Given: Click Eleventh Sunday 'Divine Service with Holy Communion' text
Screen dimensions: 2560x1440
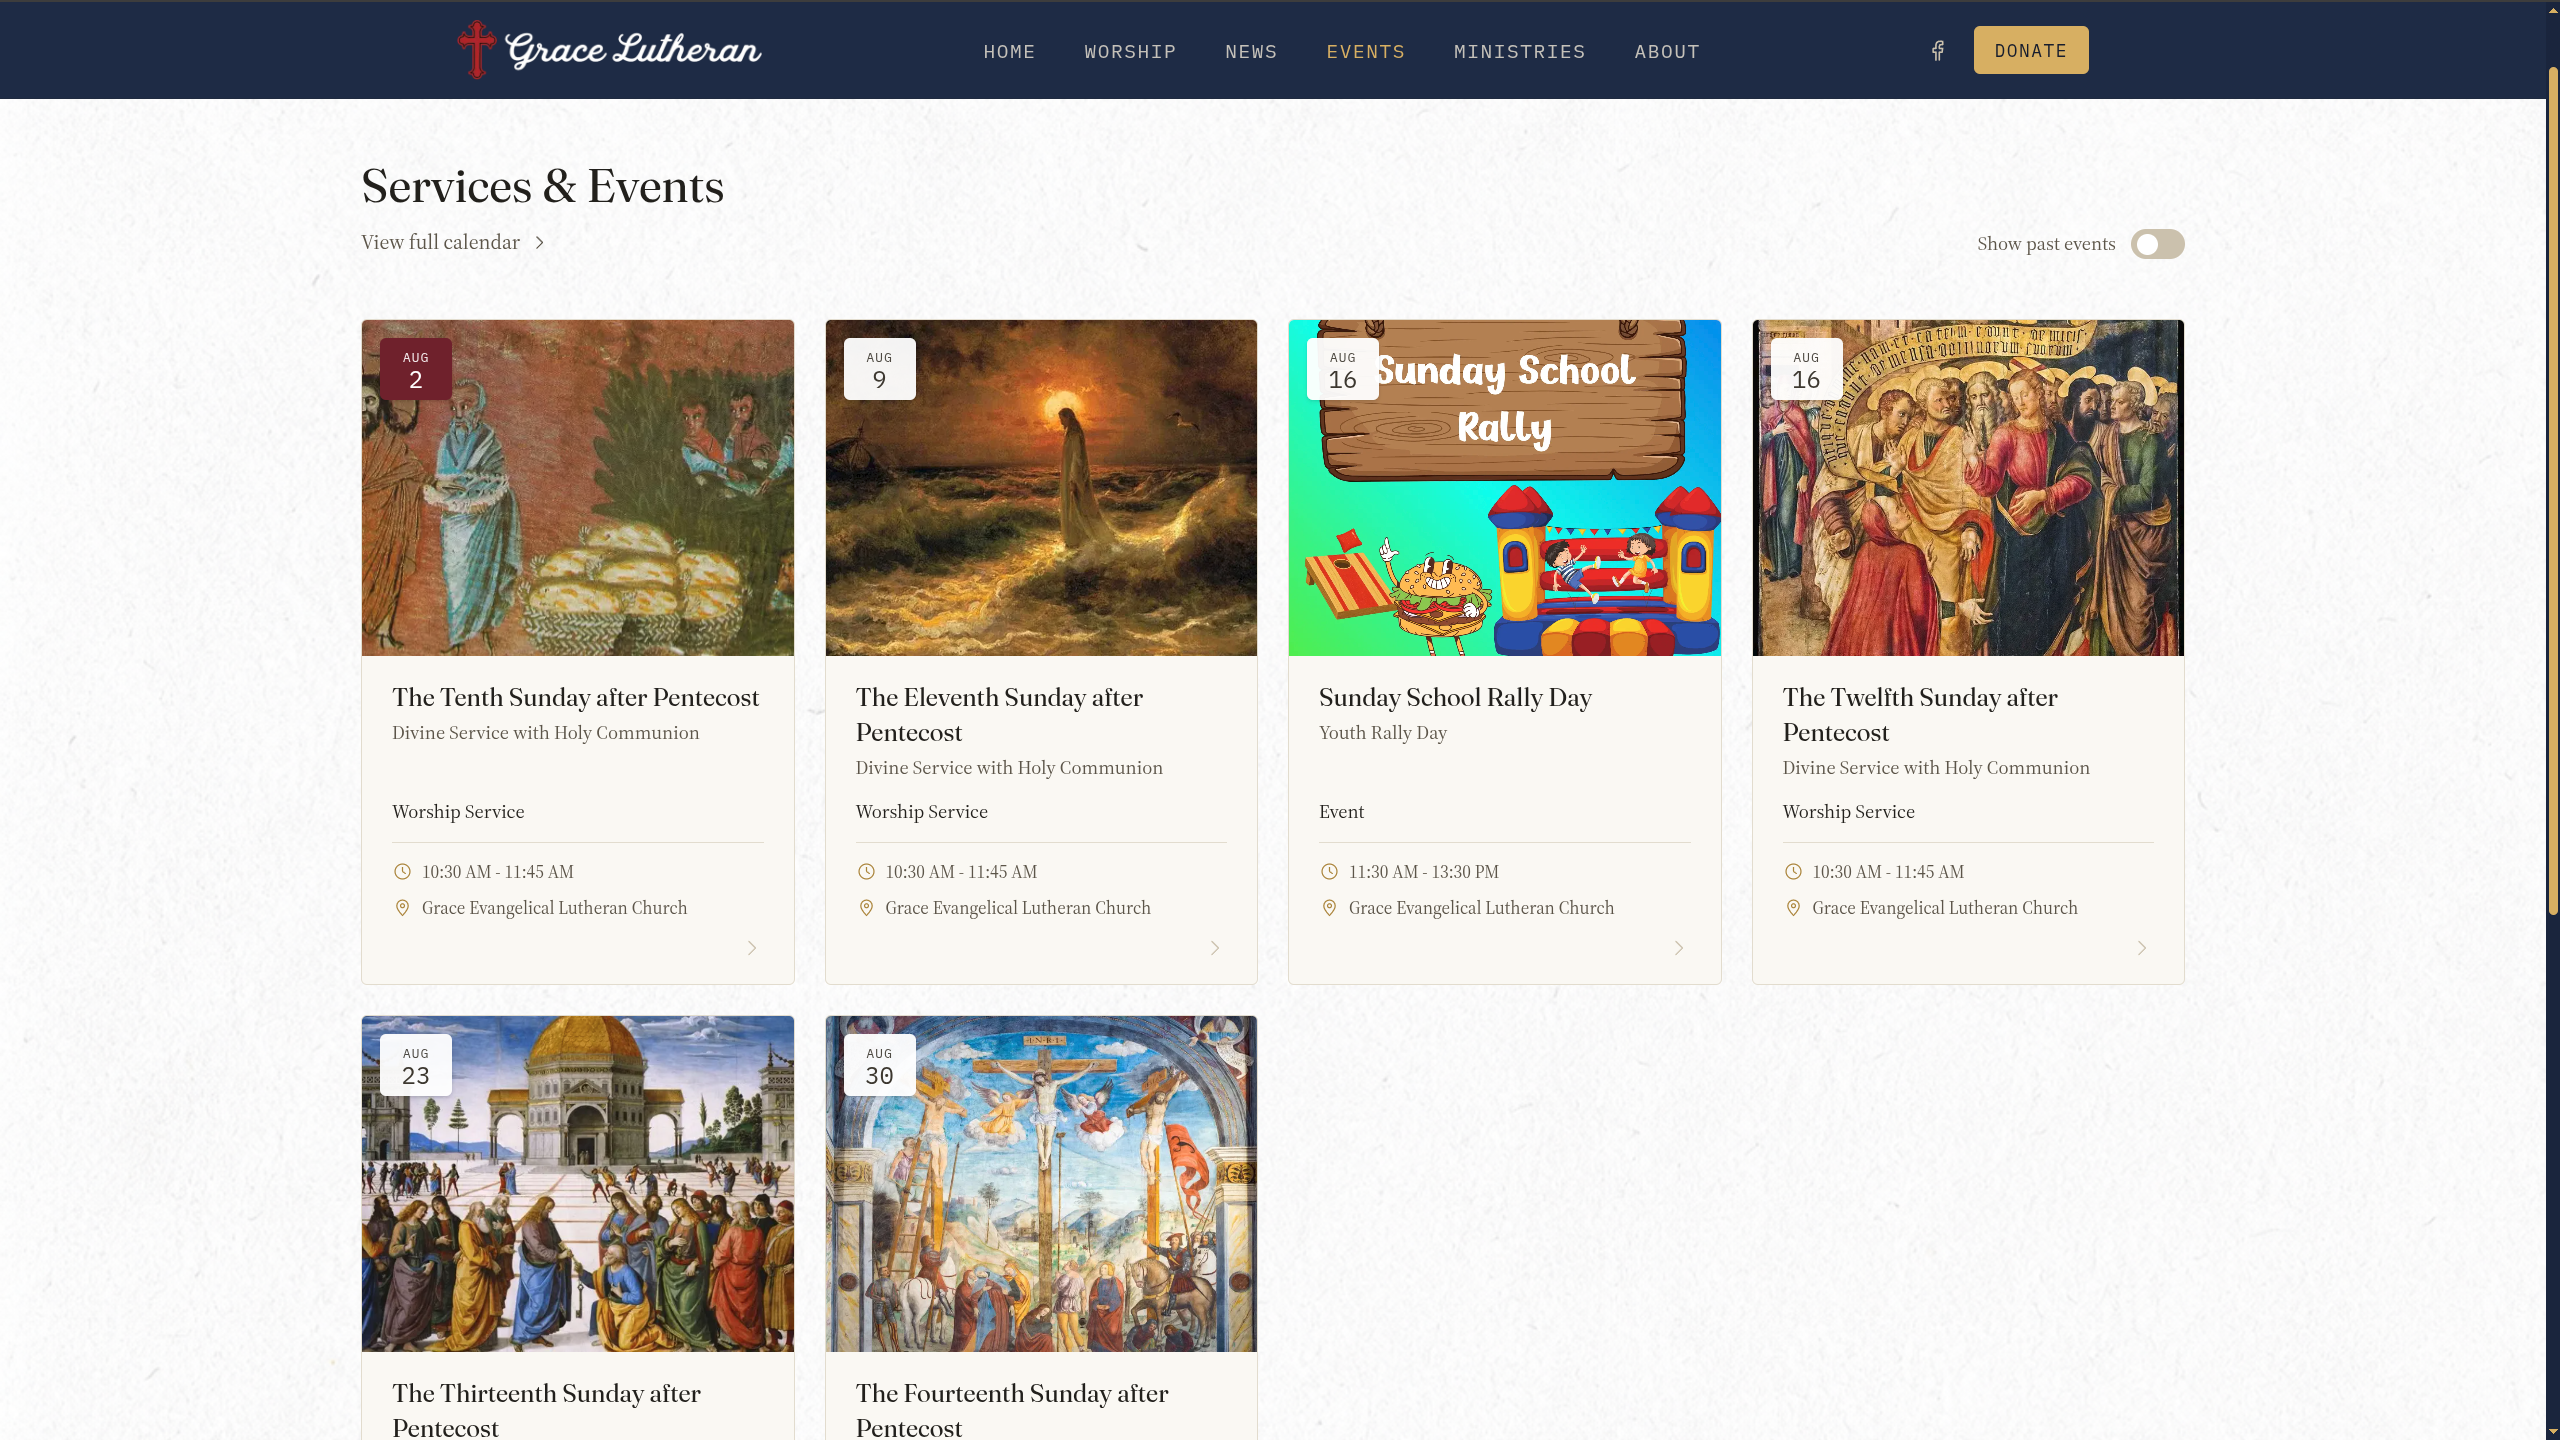Looking at the screenshot, I should pyautogui.click(x=1009, y=768).
